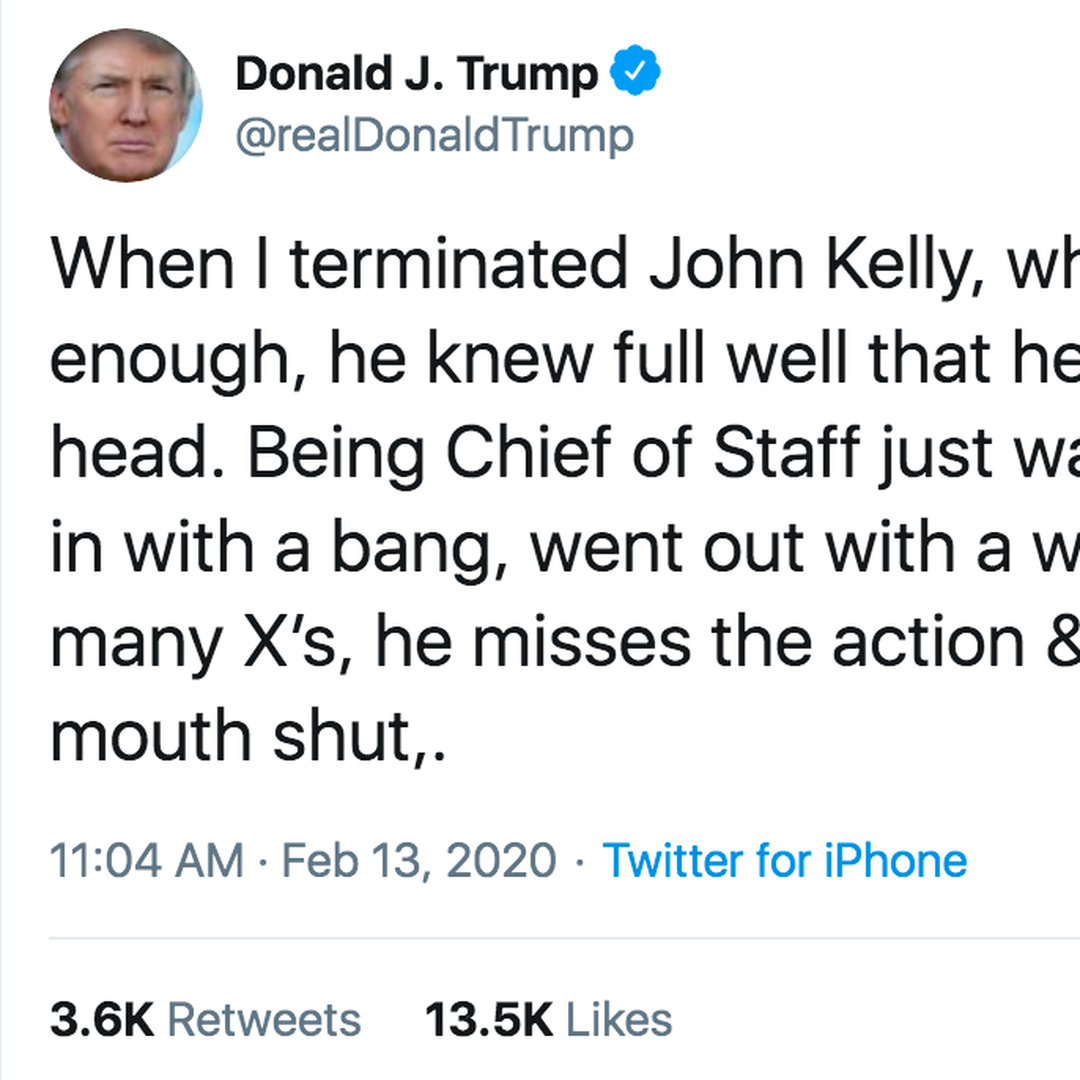Click the verified blue checkmark badge

(x=636, y=74)
